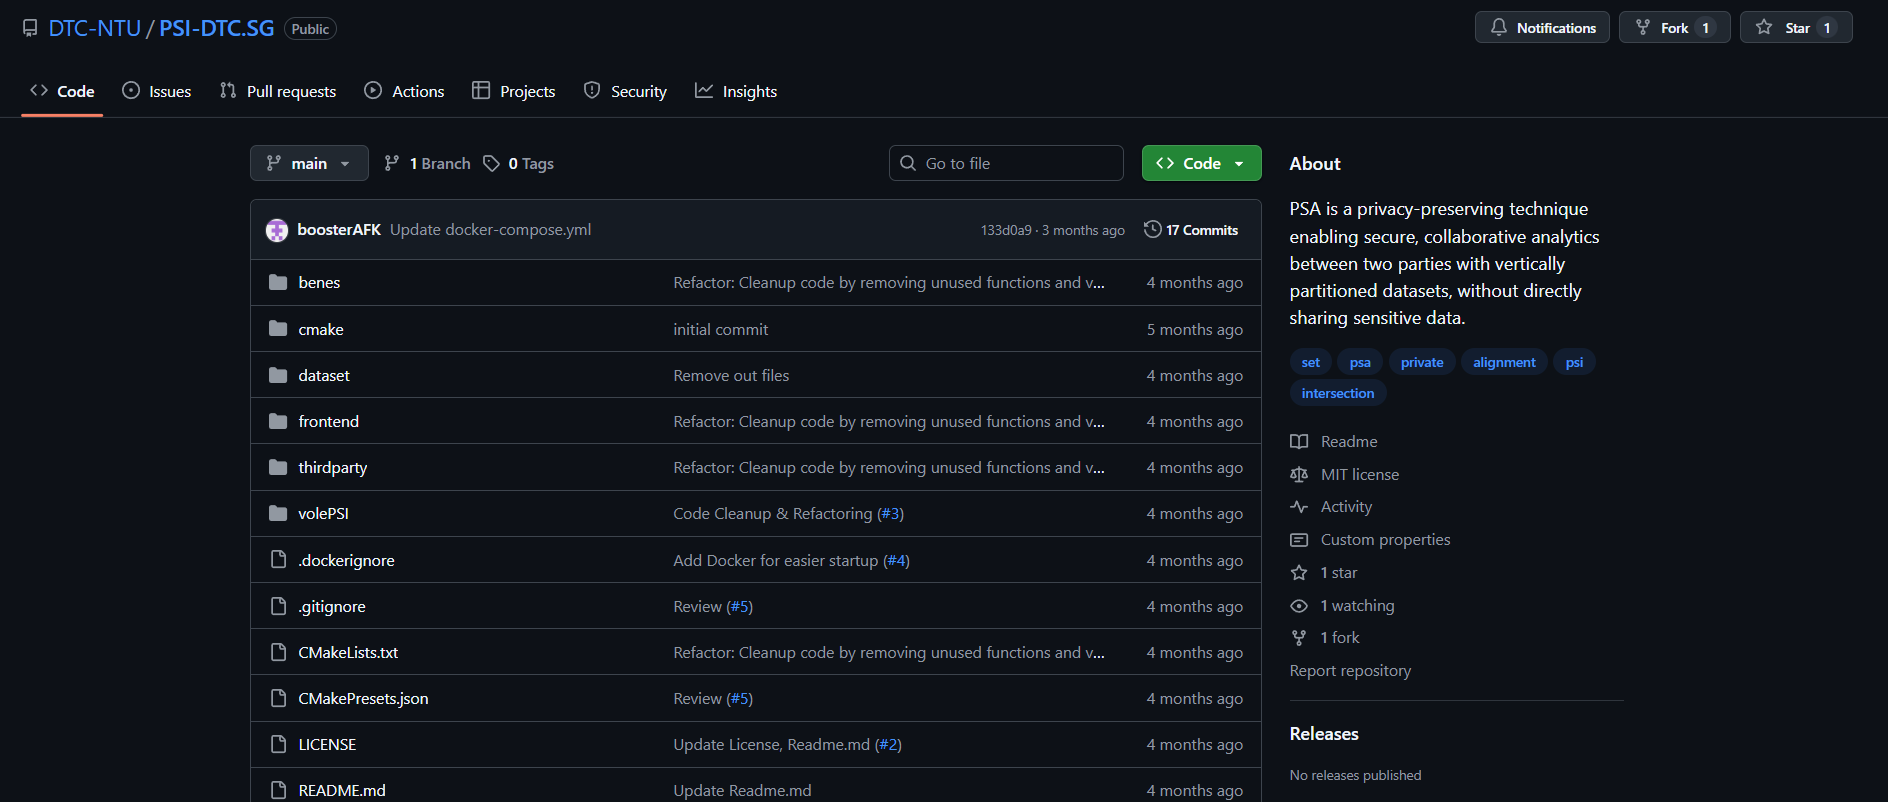Open the Readme book icon link
Screen dimensions: 1888x802
[1299, 442]
